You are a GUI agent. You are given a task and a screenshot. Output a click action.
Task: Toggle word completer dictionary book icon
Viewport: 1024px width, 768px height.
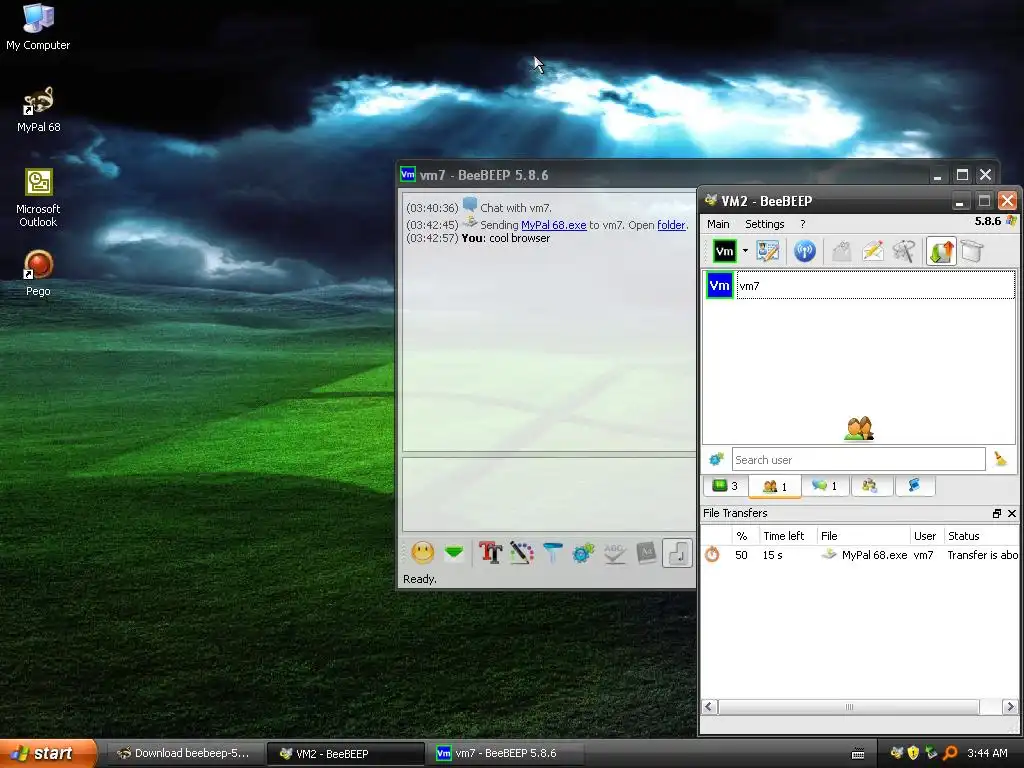tap(646, 553)
